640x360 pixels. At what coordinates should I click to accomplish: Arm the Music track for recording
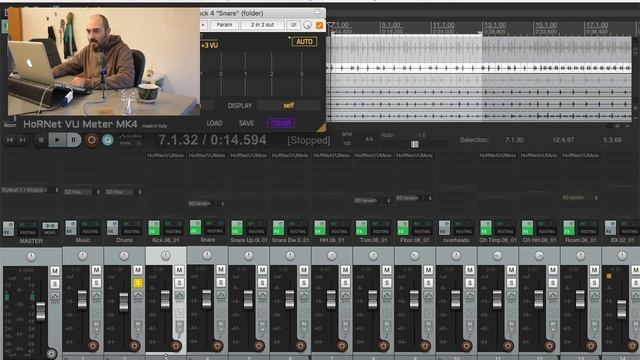coord(93,346)
